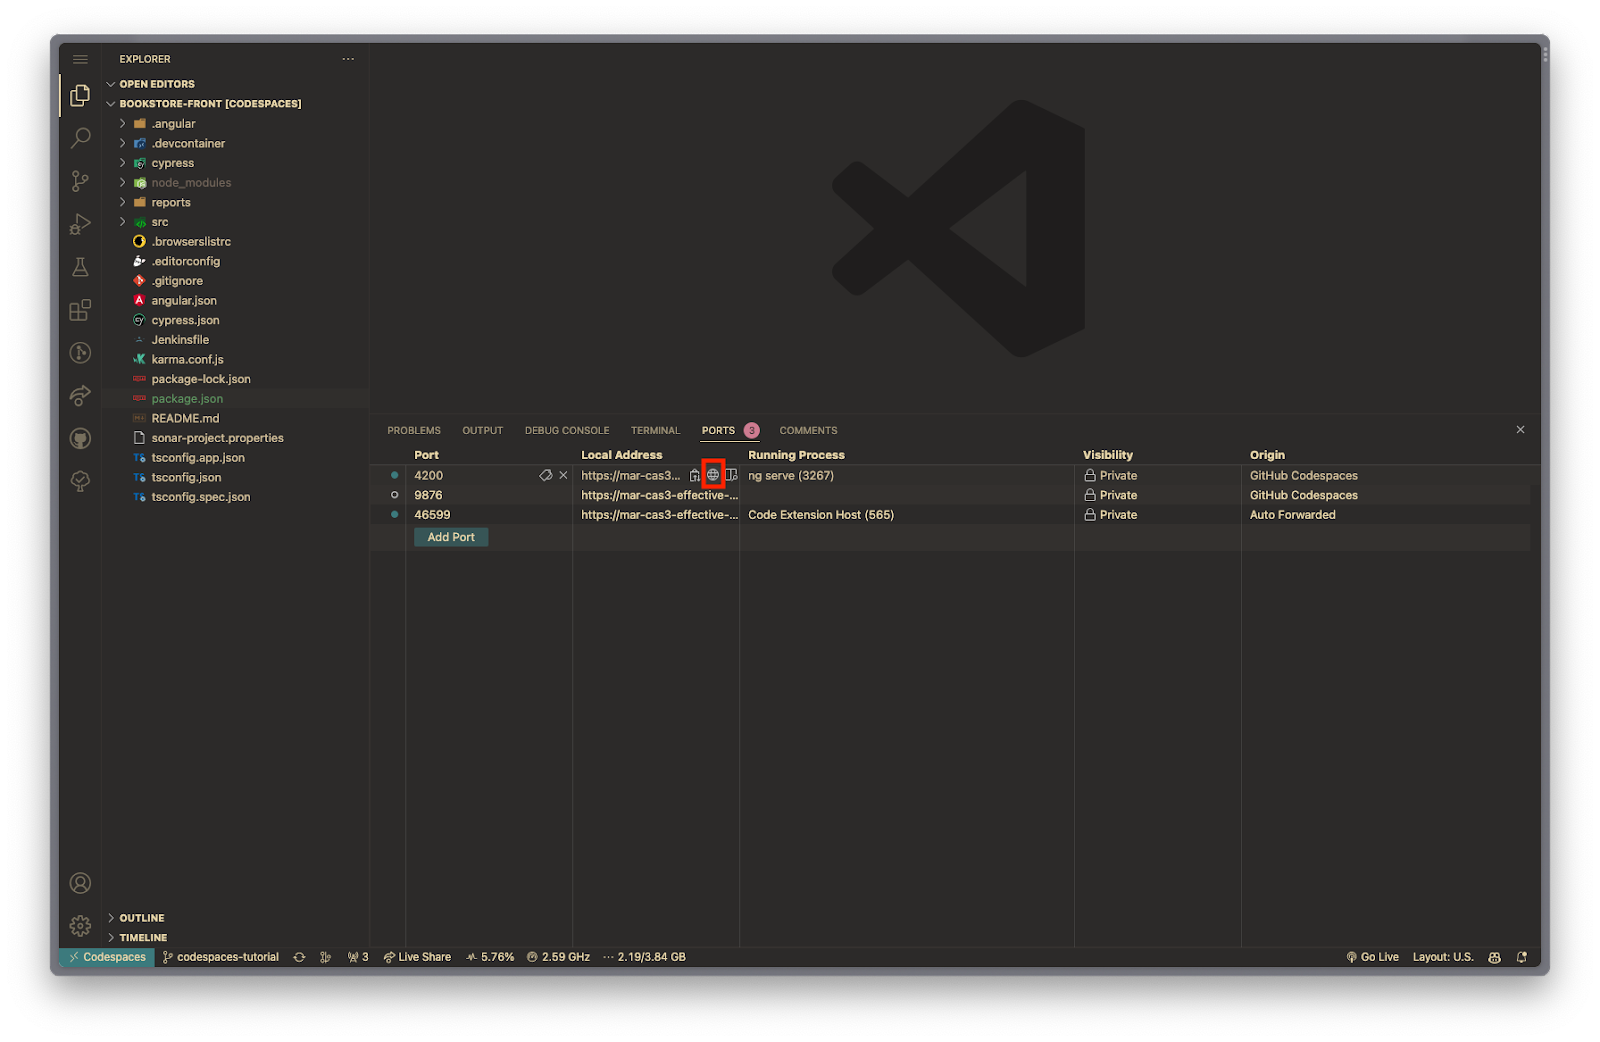Open sonar-project.properties file
Screen dimensions: 1600x1042
[x=217, y=438]
